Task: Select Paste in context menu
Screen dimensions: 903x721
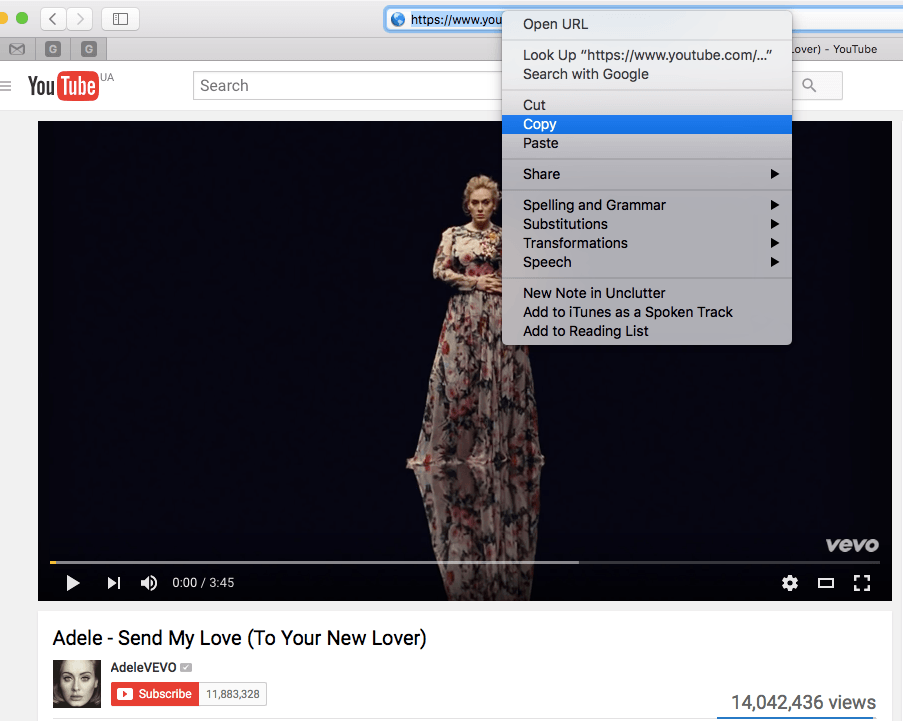Action: pos(647,143)
